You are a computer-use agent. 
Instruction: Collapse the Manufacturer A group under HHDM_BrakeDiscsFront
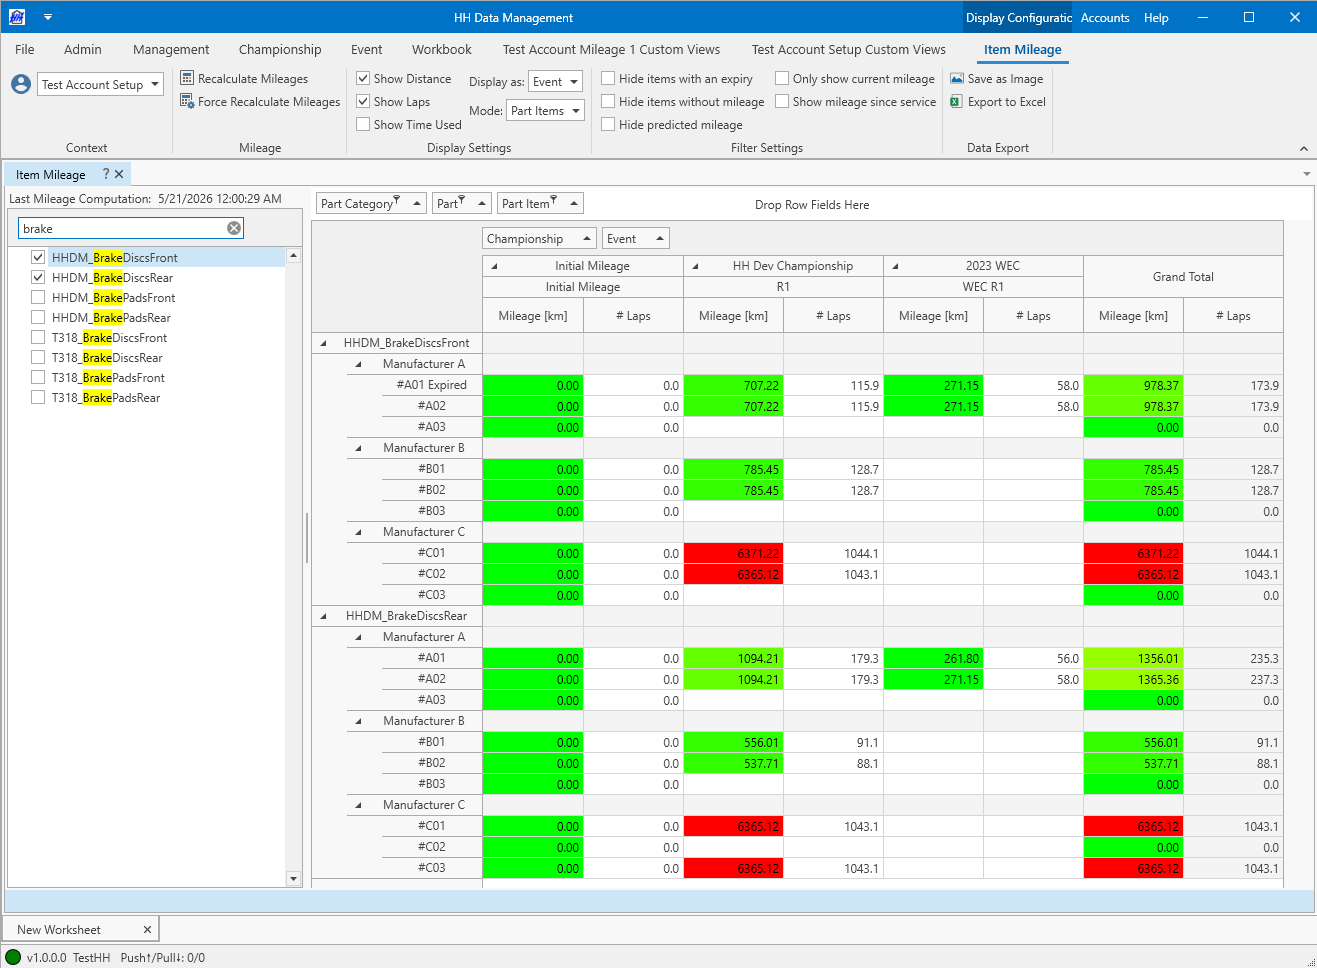359,364
